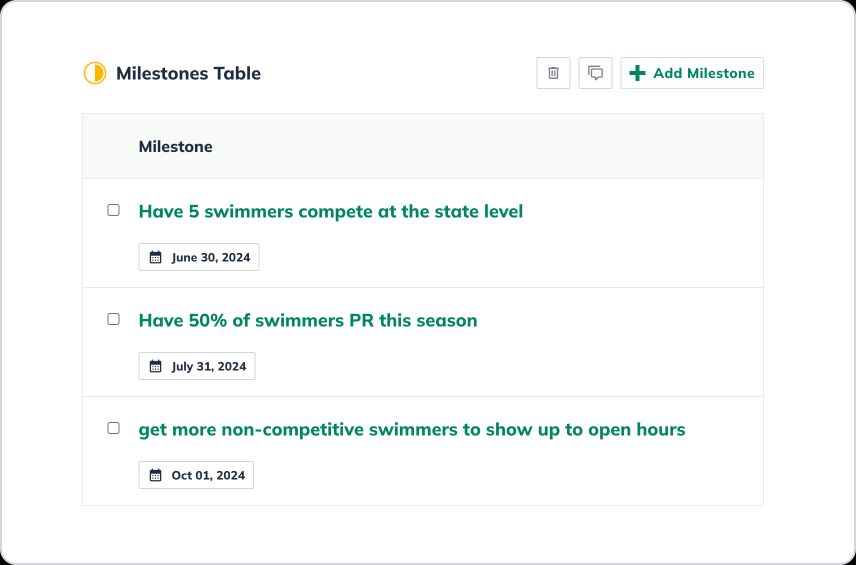The width and height of the screenshot is (856, 565).
Task: Change the July 31, 2024 due date
Action: 208,366
